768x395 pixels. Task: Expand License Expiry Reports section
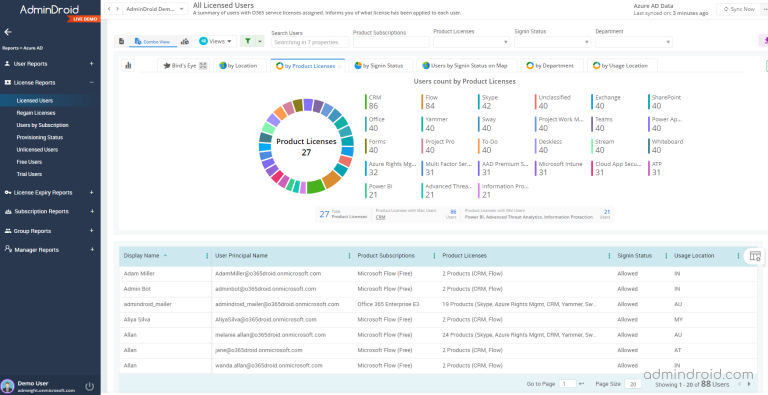92,193
